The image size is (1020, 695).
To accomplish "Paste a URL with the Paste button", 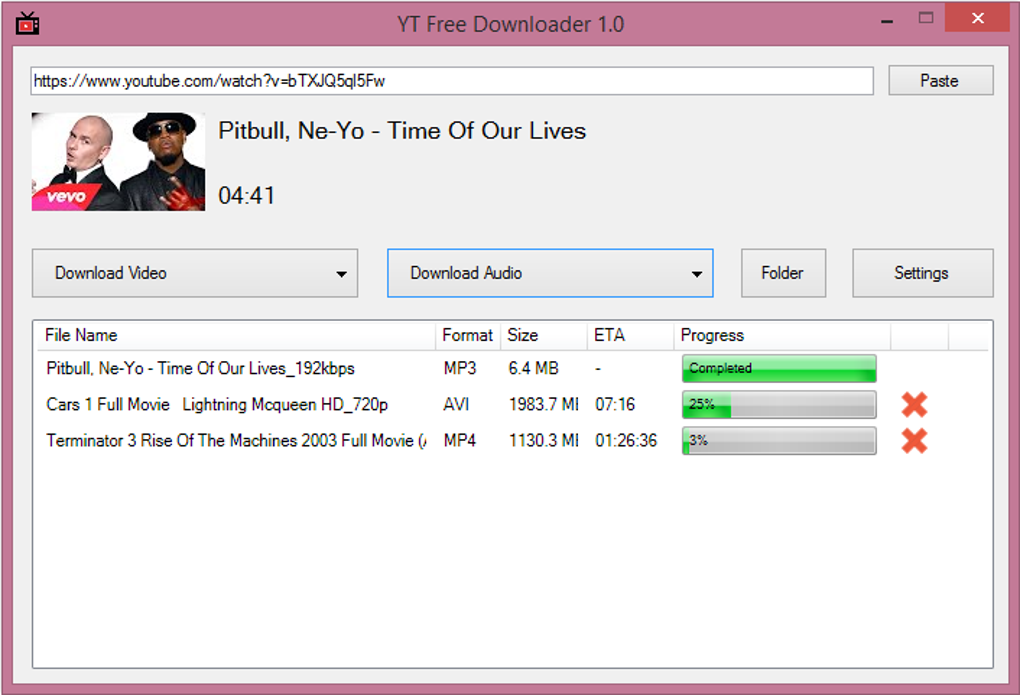I will [941, 81].
